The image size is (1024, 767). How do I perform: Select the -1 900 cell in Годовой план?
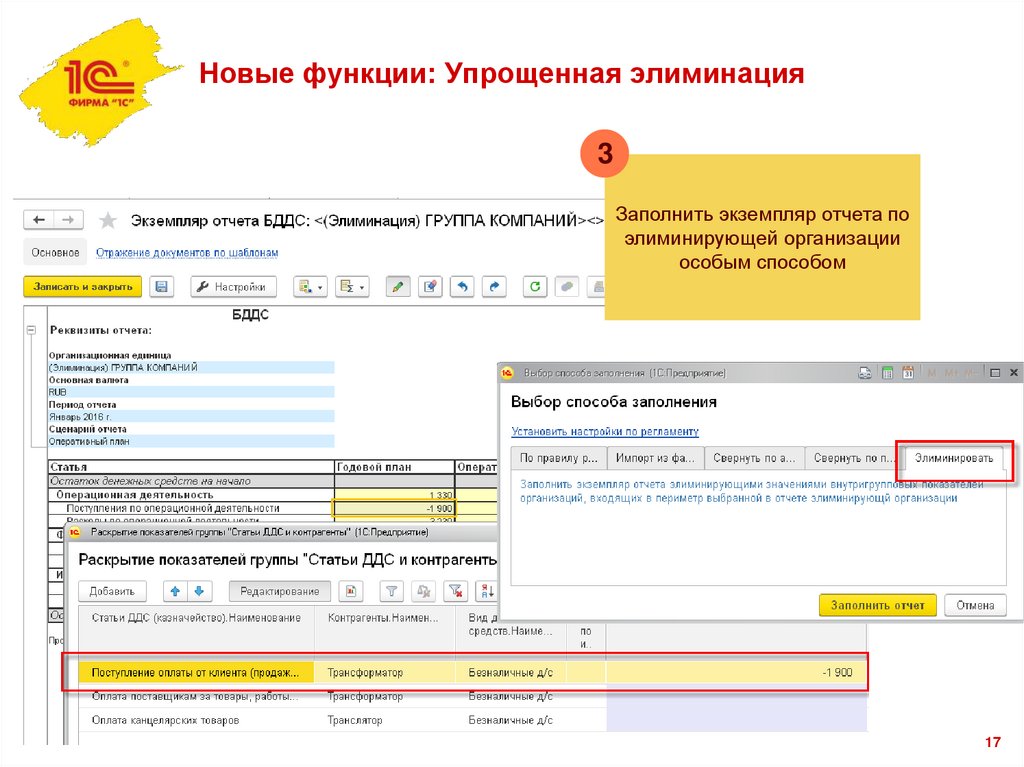394,508
